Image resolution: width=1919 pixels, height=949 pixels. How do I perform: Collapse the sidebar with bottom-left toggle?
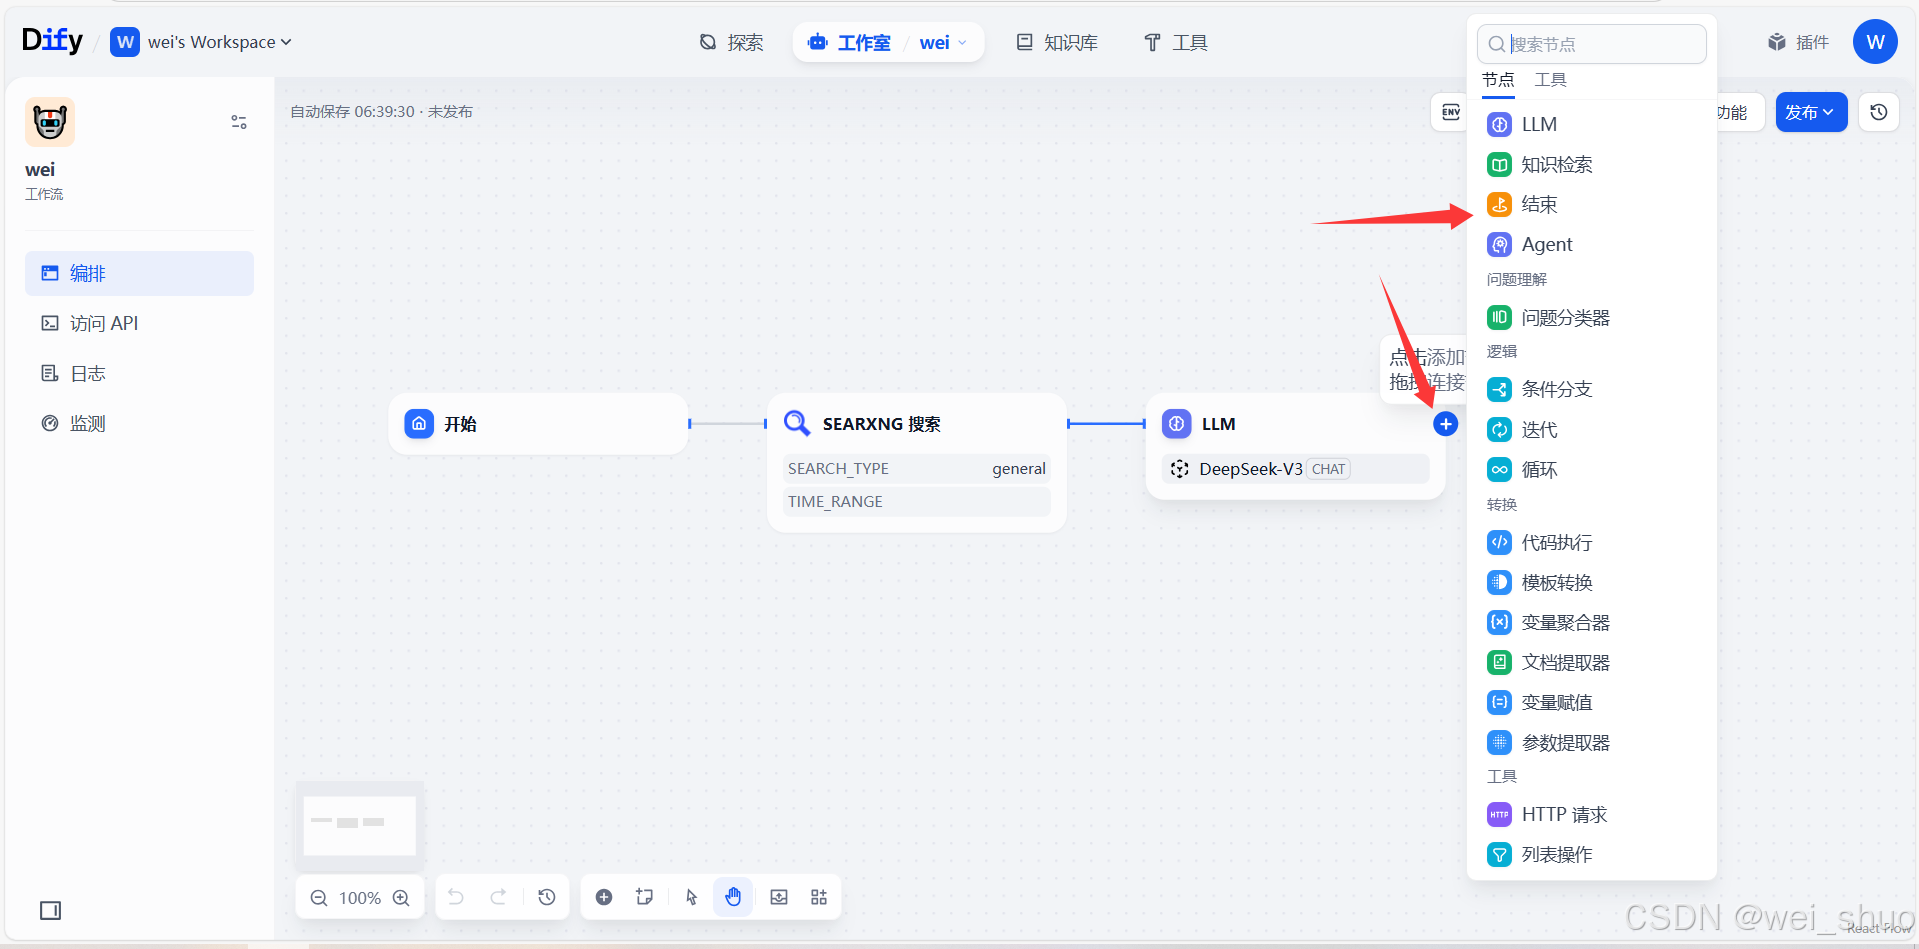(x=50, y=910)
